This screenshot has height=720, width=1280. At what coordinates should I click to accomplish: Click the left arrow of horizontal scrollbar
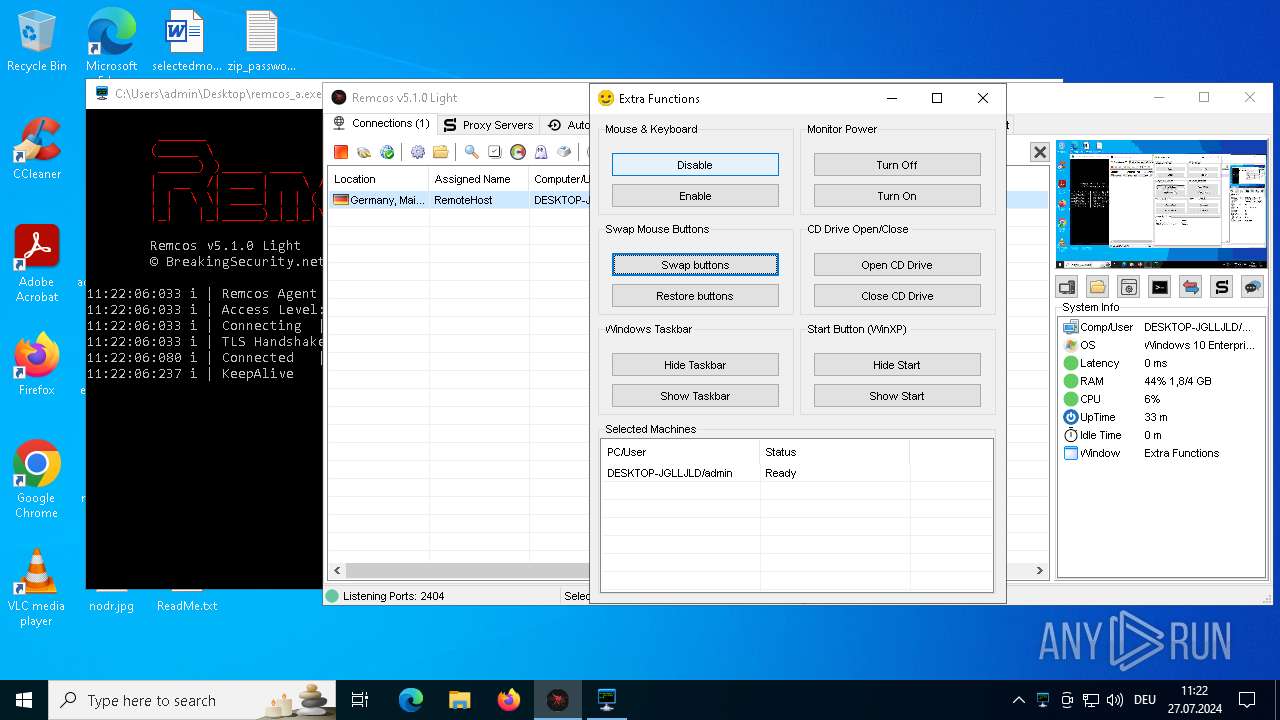[x=337, y=570]
